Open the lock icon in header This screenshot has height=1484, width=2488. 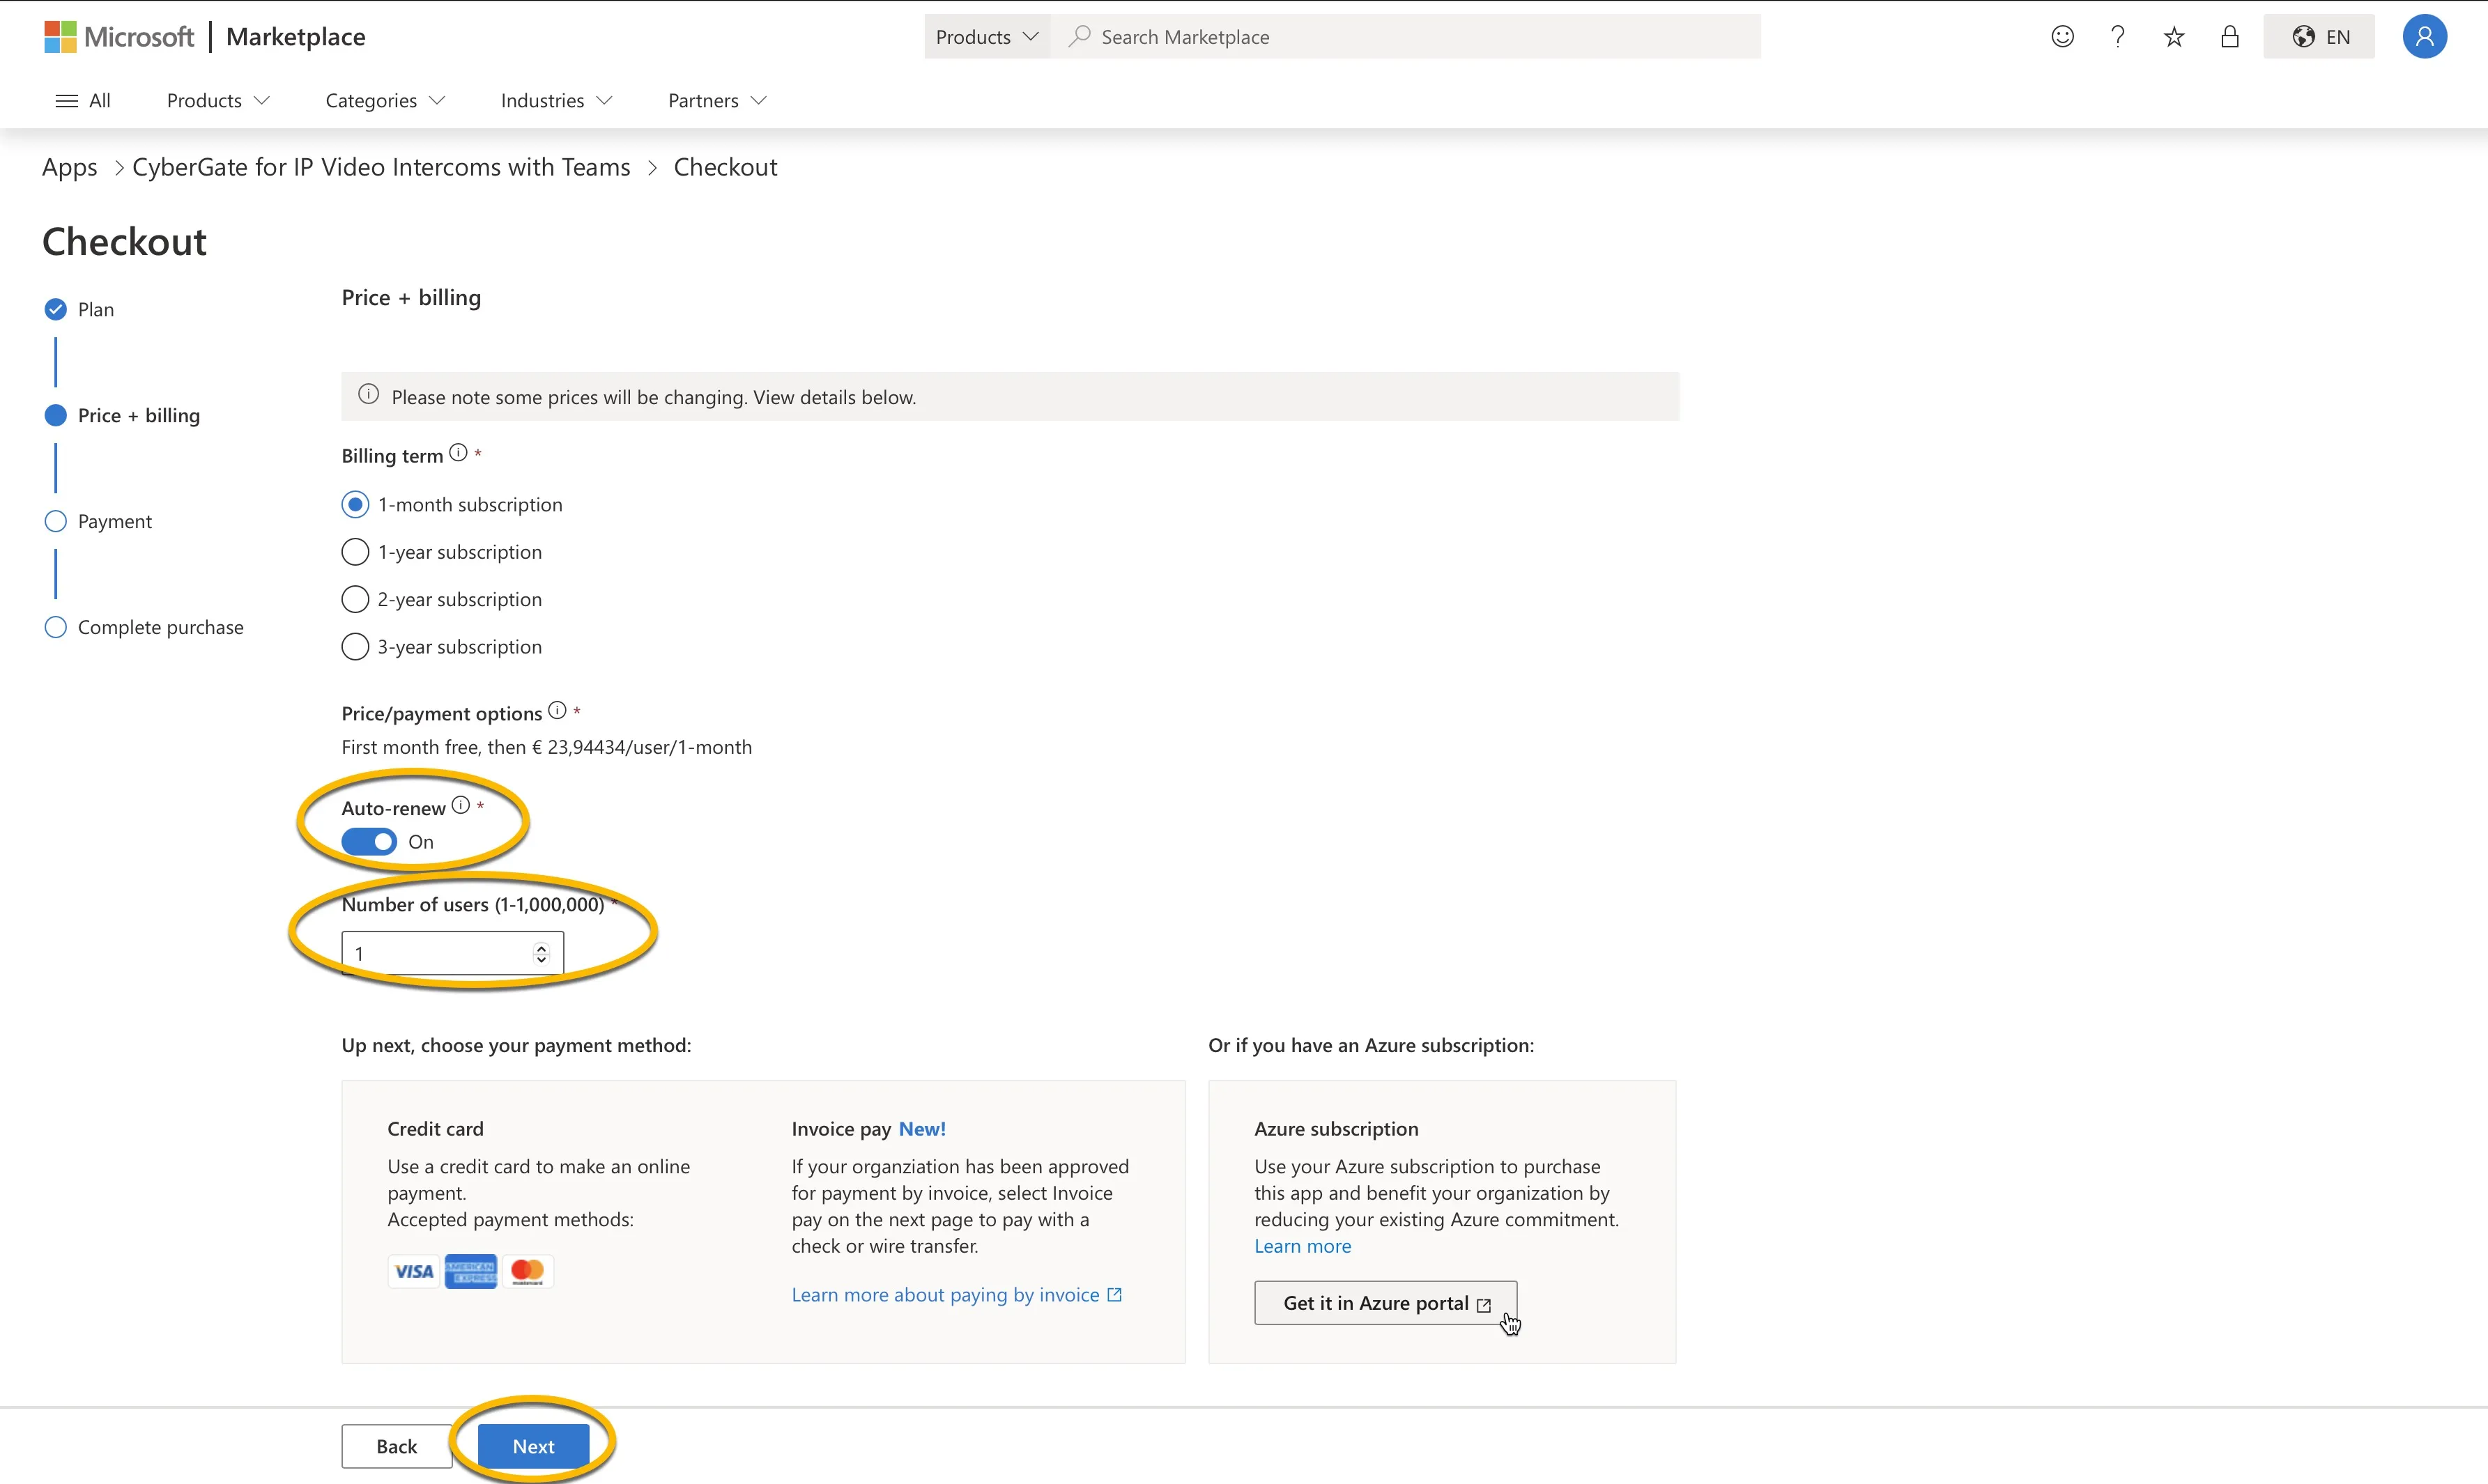2230,37
